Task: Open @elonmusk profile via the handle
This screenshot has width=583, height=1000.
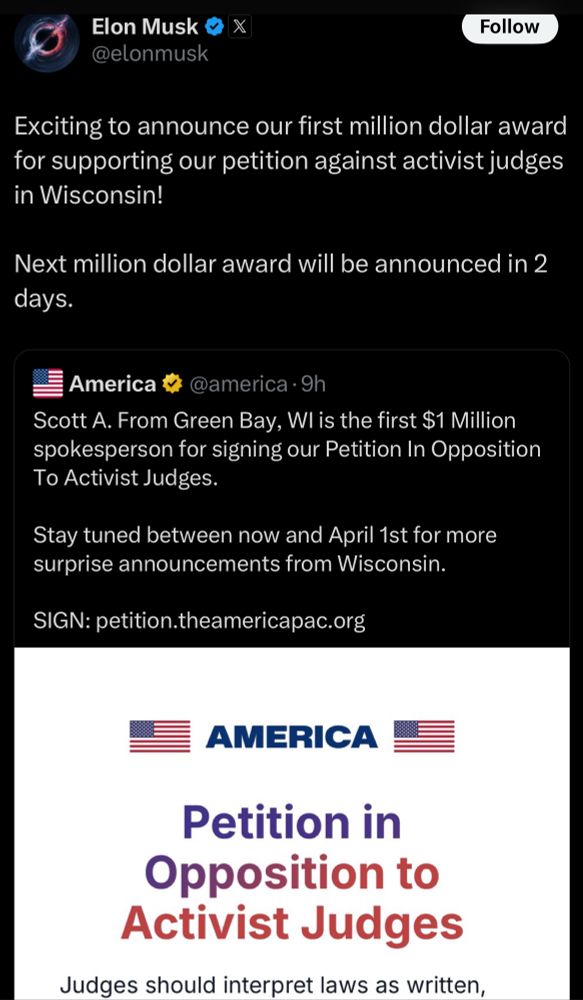Action: pyautogui.click(x=150, y=54)
